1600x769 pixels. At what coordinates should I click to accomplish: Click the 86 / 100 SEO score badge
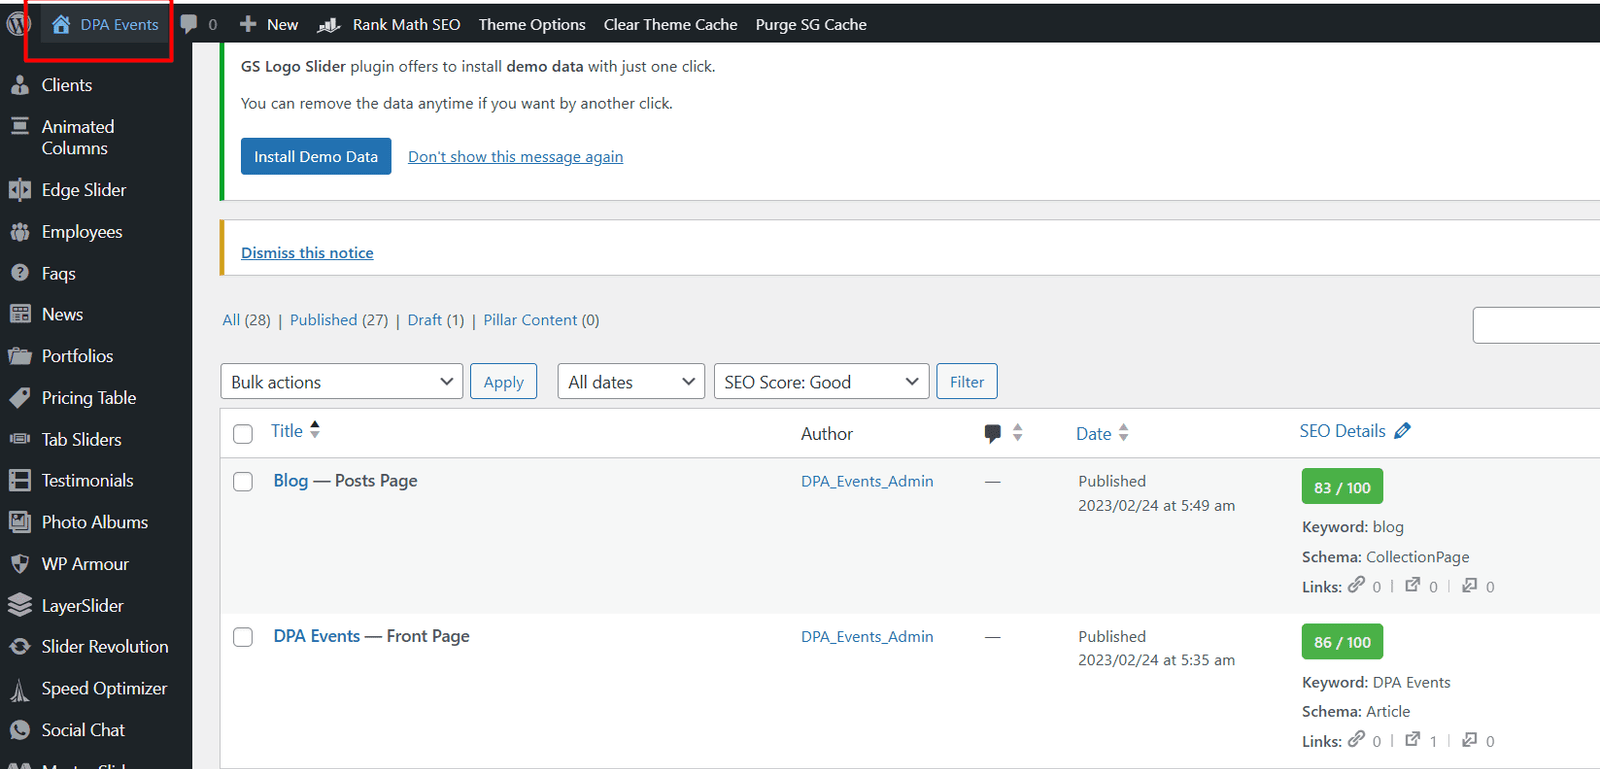tap(1342, 642)
